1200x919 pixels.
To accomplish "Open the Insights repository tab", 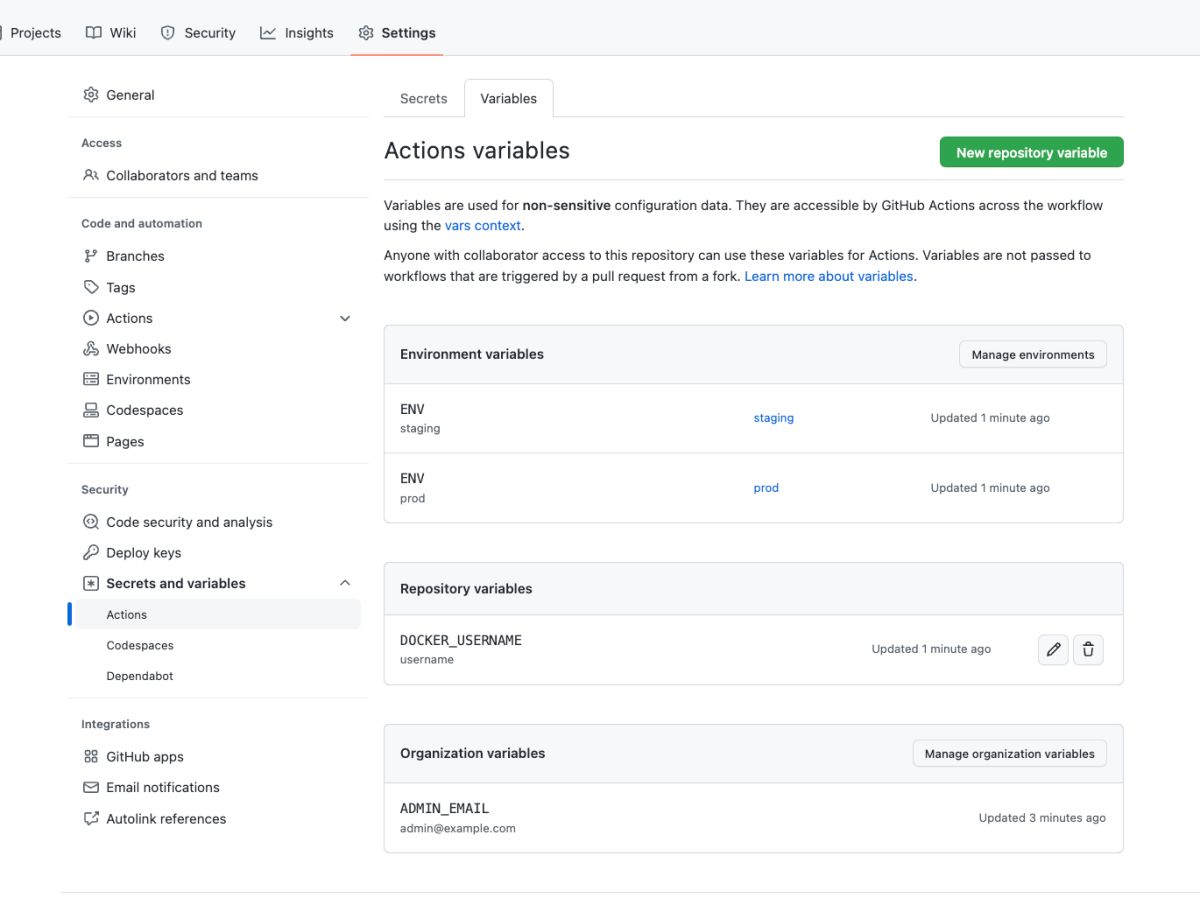I will coord(297,33).
